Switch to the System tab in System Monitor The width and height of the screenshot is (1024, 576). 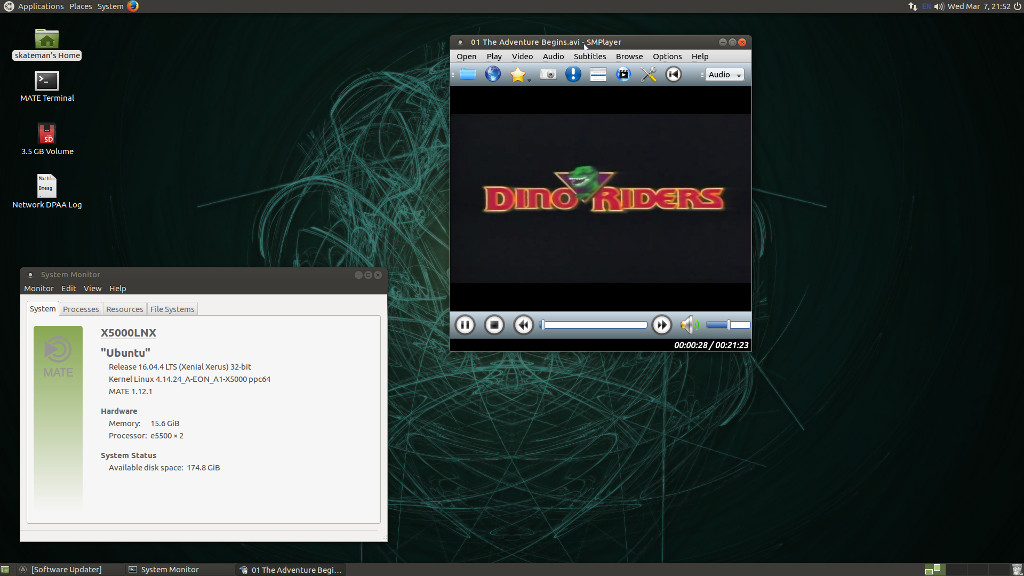pos(42,309)
